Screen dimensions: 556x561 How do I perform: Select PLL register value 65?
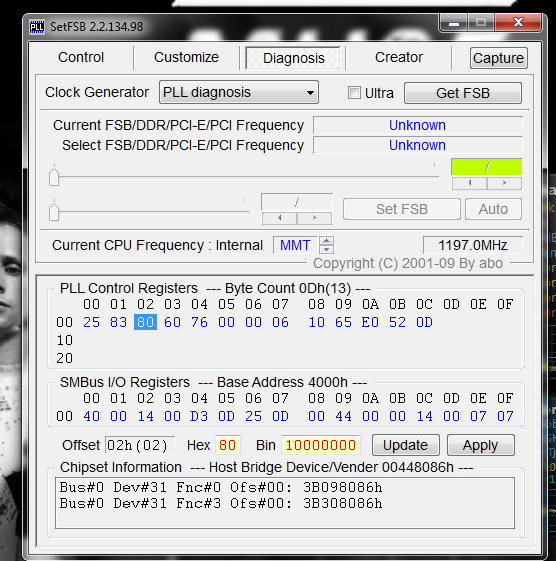point(343,322)
